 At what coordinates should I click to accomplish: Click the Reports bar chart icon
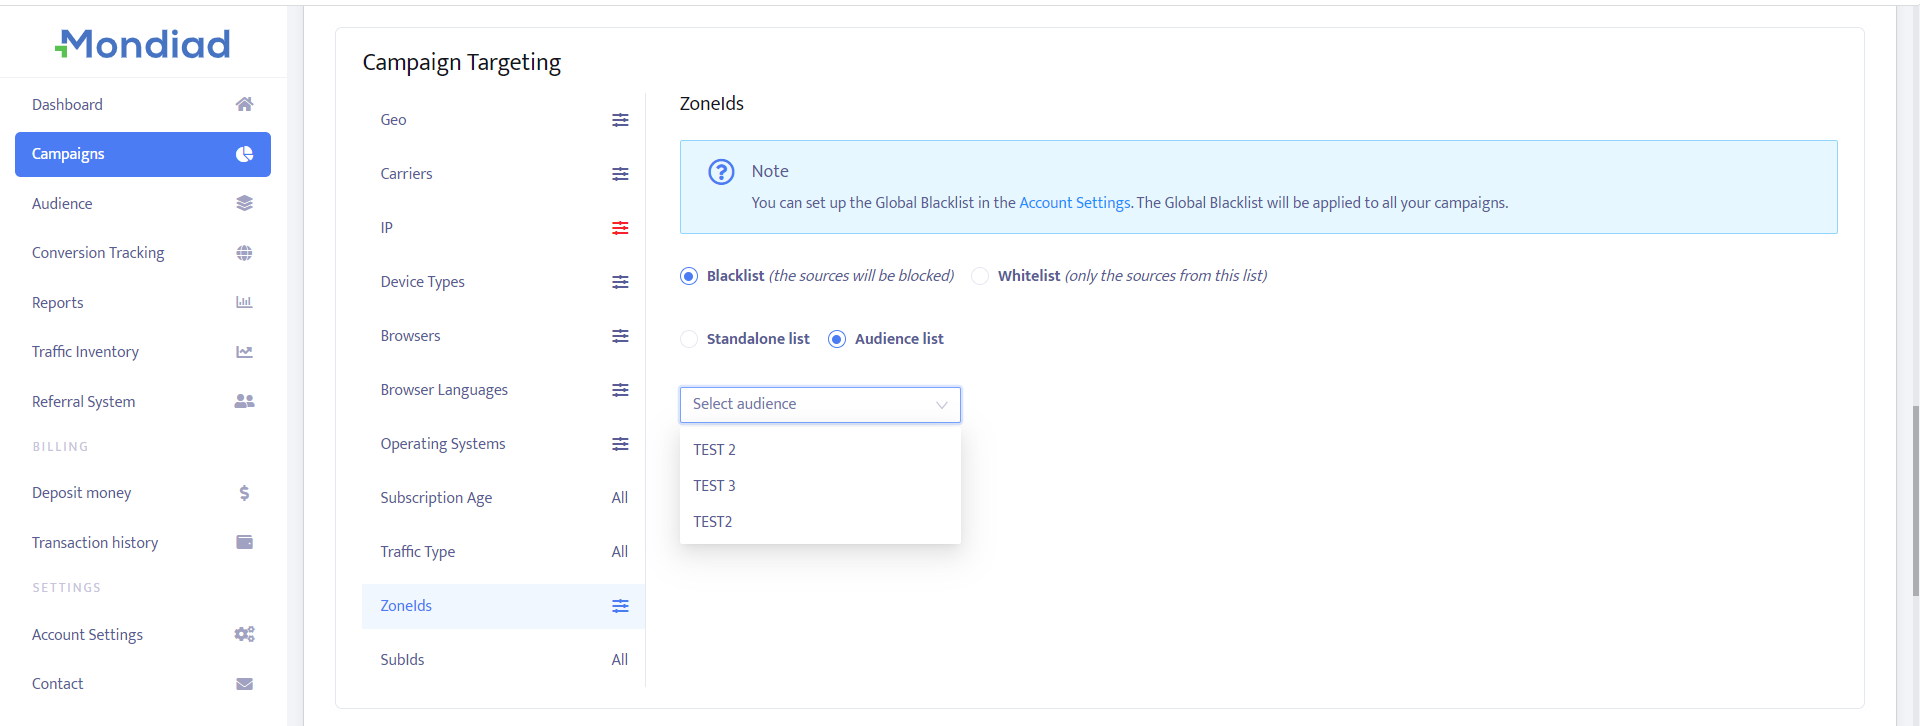coord(244,302)
